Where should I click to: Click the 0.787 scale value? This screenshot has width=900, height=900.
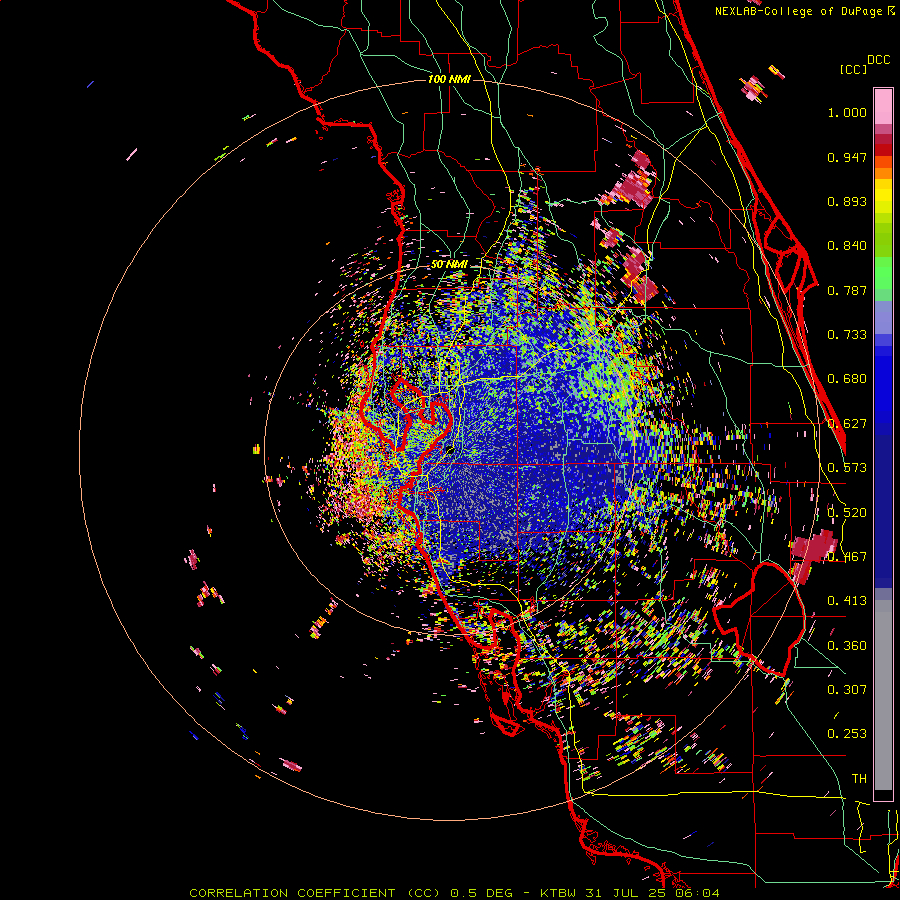[x=847, y=290]
